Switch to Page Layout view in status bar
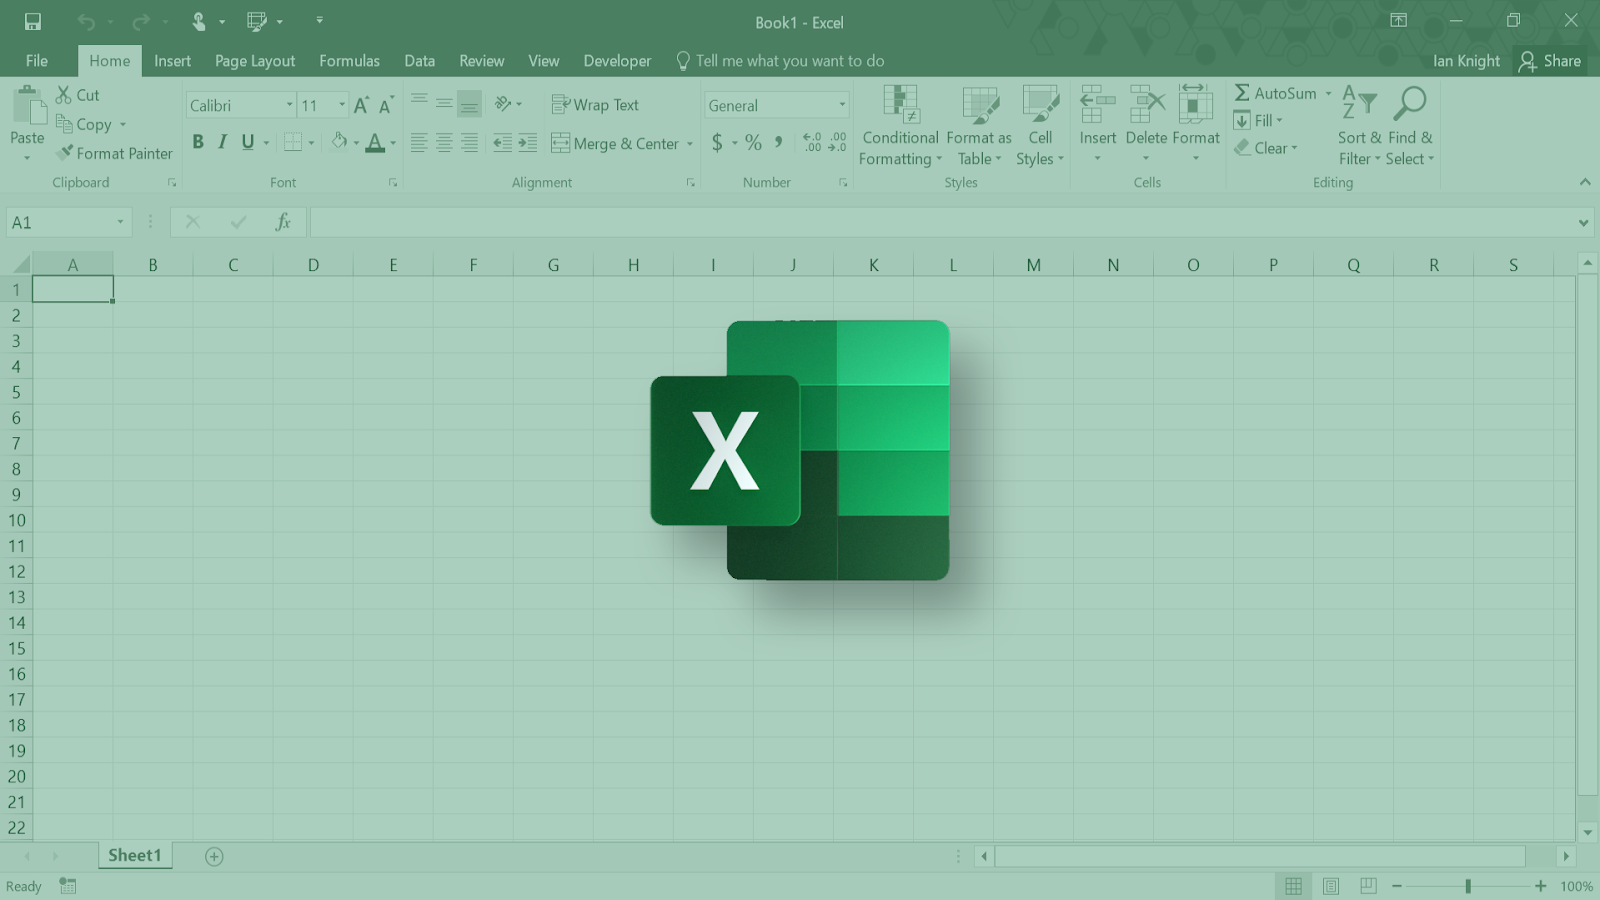Screen dimensions: 1600x900 (1331, 886)
